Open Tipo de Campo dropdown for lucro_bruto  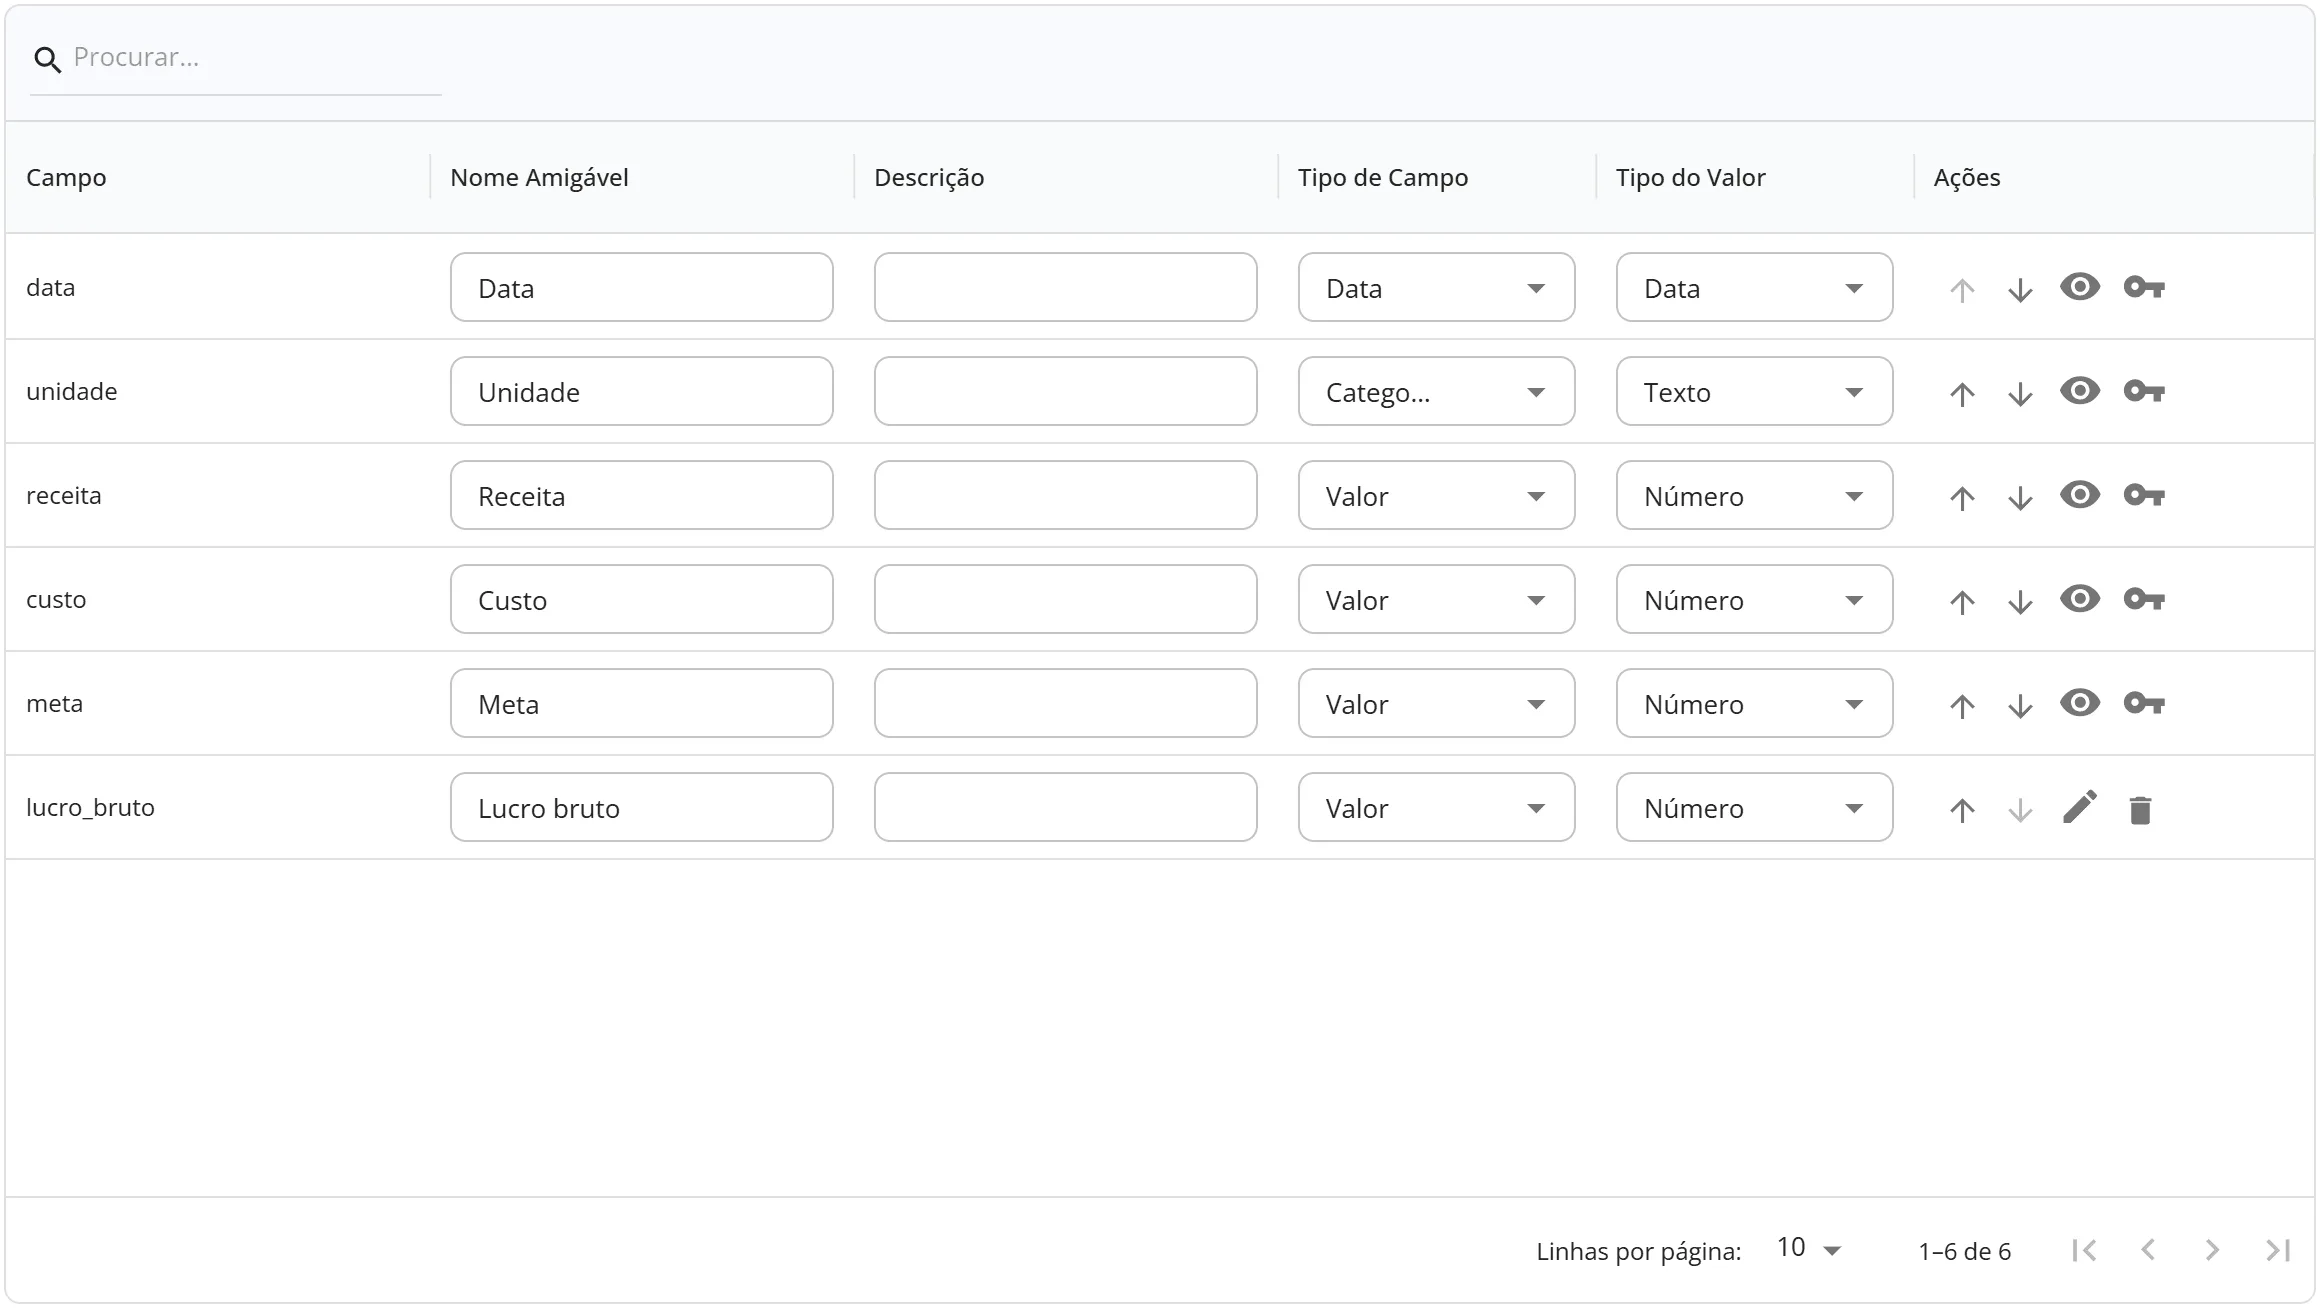click(x=1437, y=807)
